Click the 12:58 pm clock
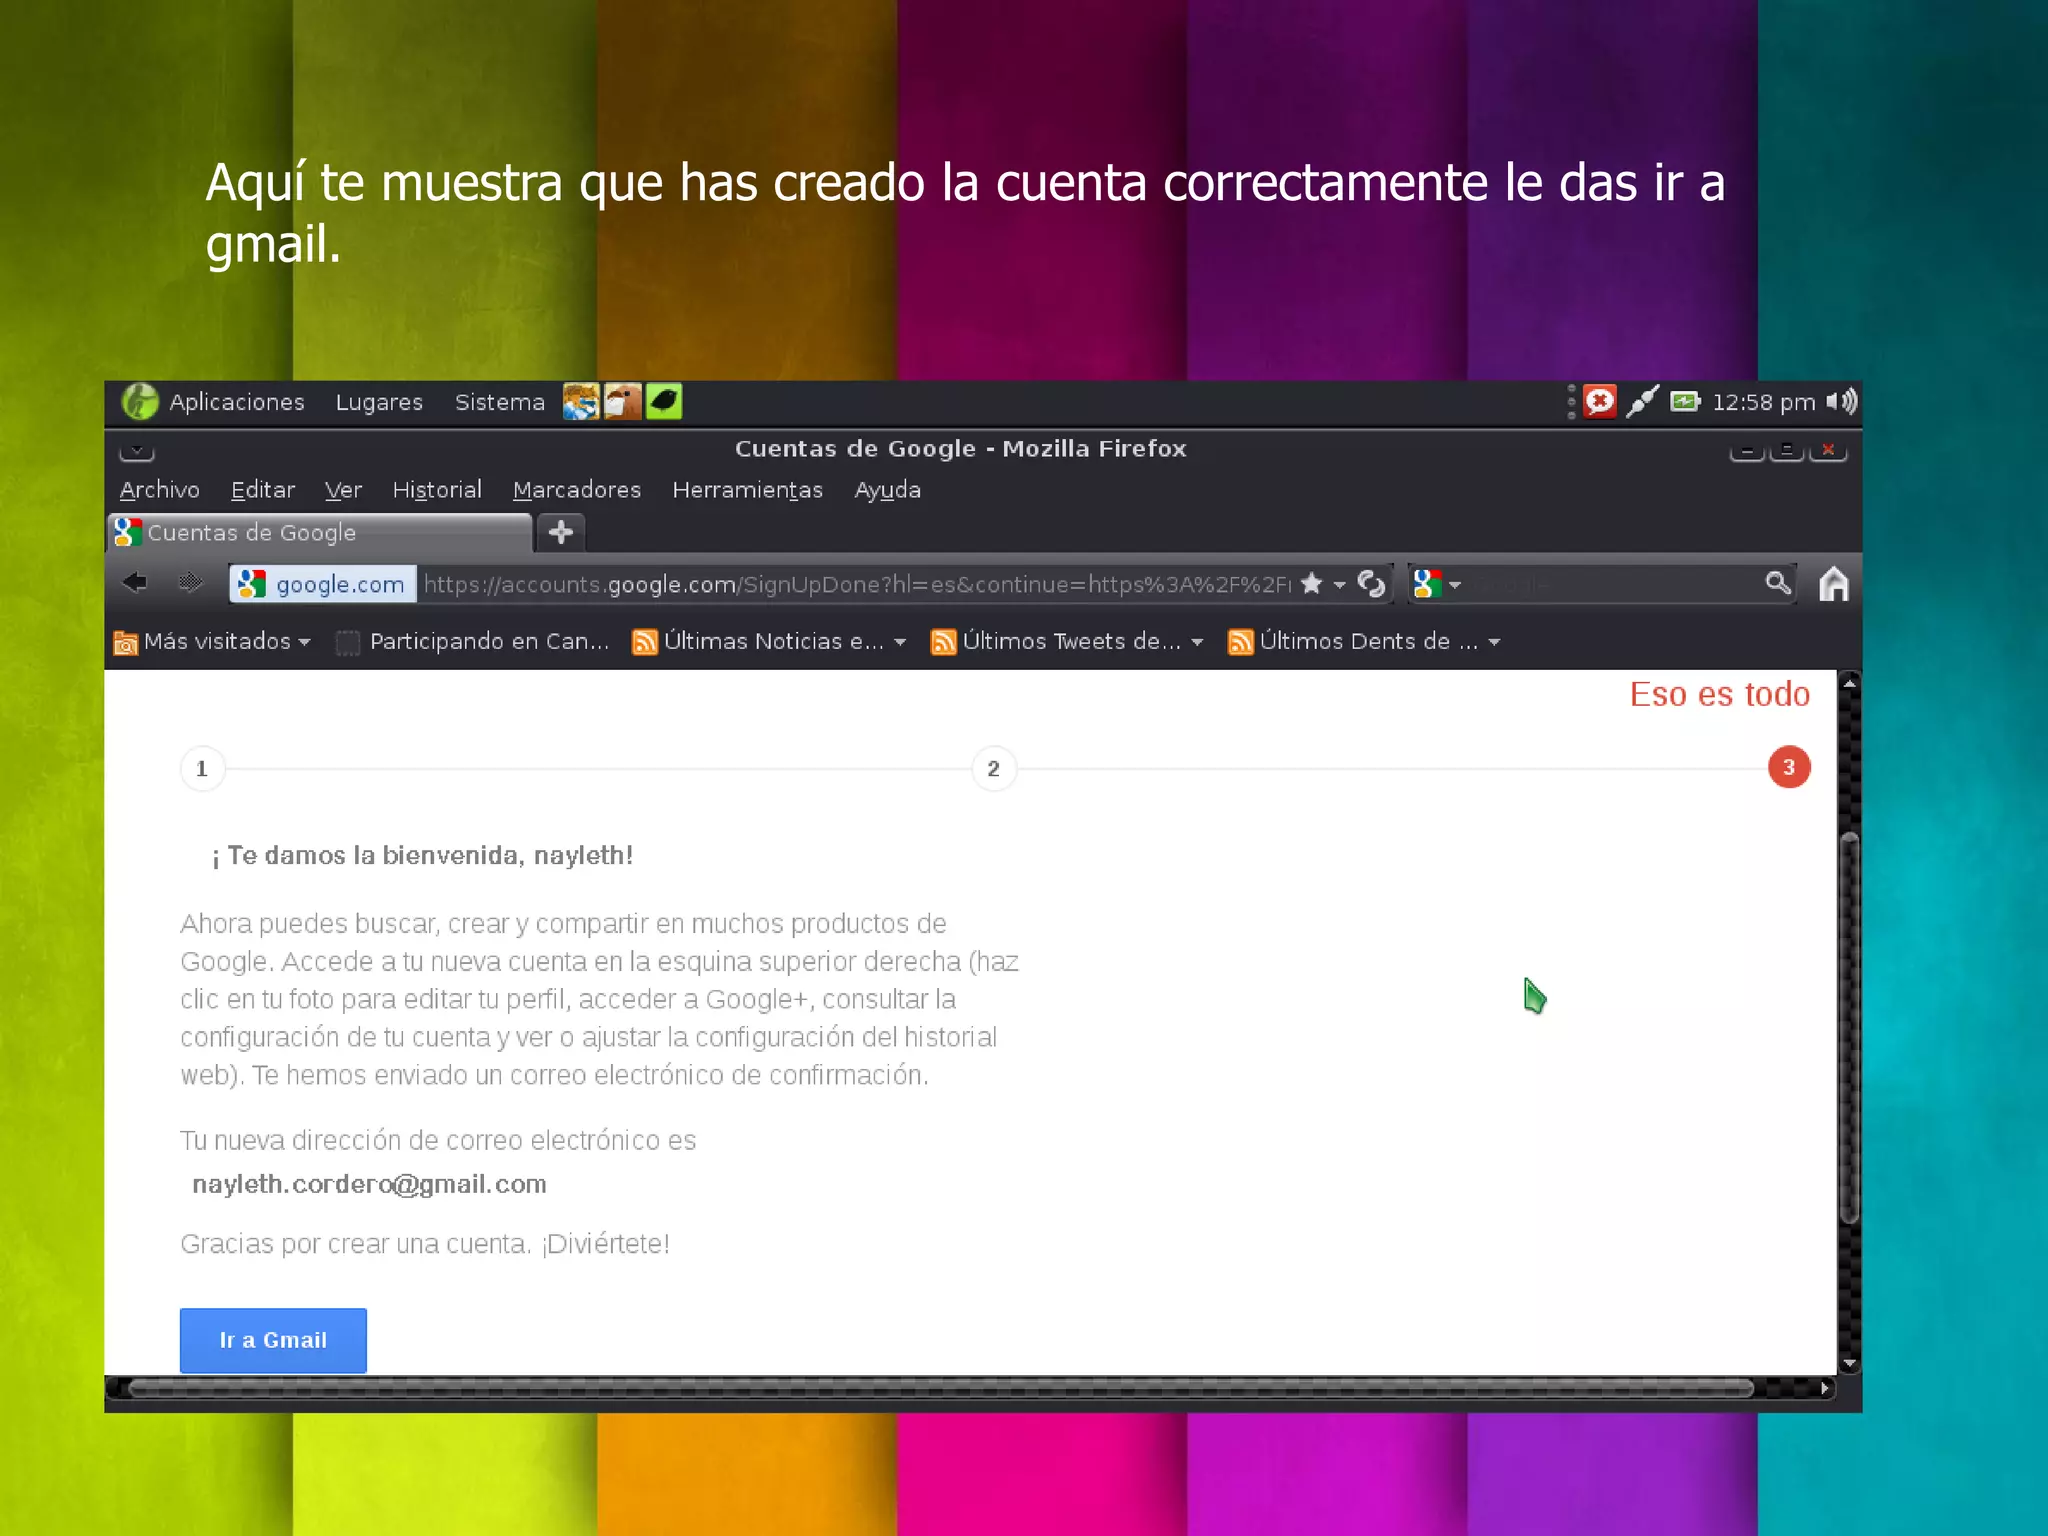Screen dimensions: 2048x1536 [x=1763, y=402]
